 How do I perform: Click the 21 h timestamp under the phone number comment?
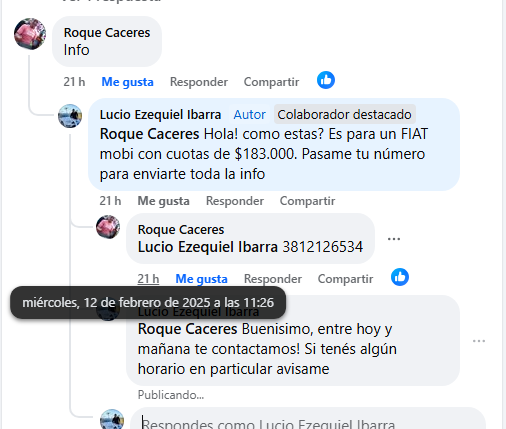[x=148, y=279]
